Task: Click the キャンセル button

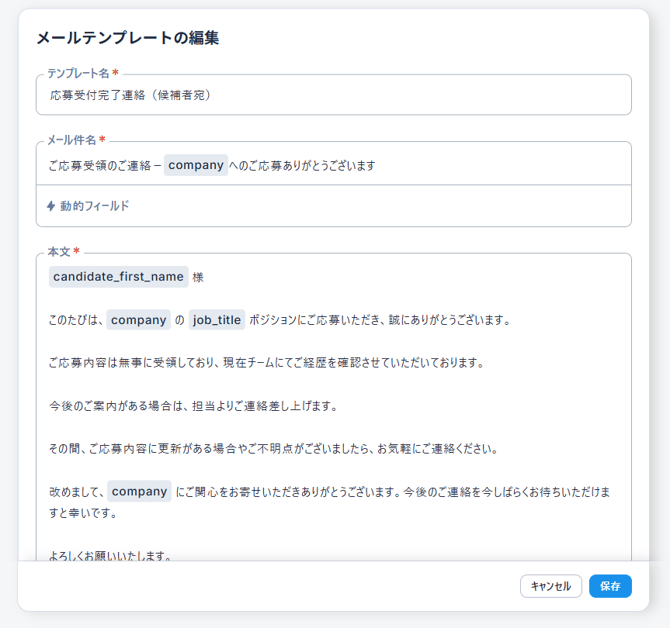Action: click(550, 586)
